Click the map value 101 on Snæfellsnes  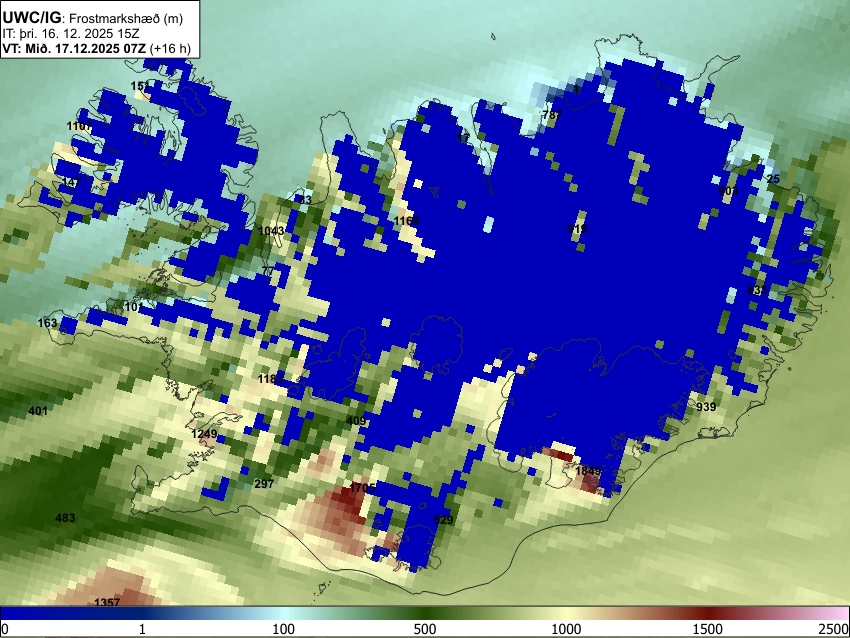(134, 307)
